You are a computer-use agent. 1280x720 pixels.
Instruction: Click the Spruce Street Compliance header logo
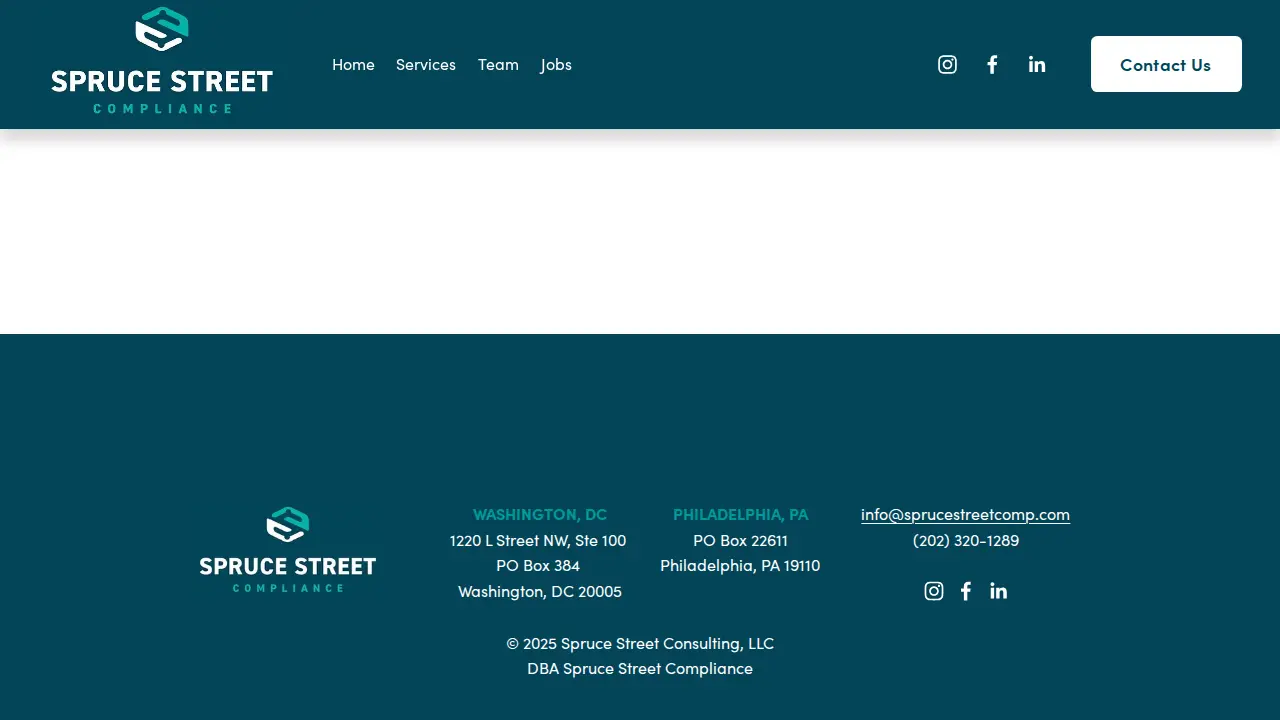162,61
